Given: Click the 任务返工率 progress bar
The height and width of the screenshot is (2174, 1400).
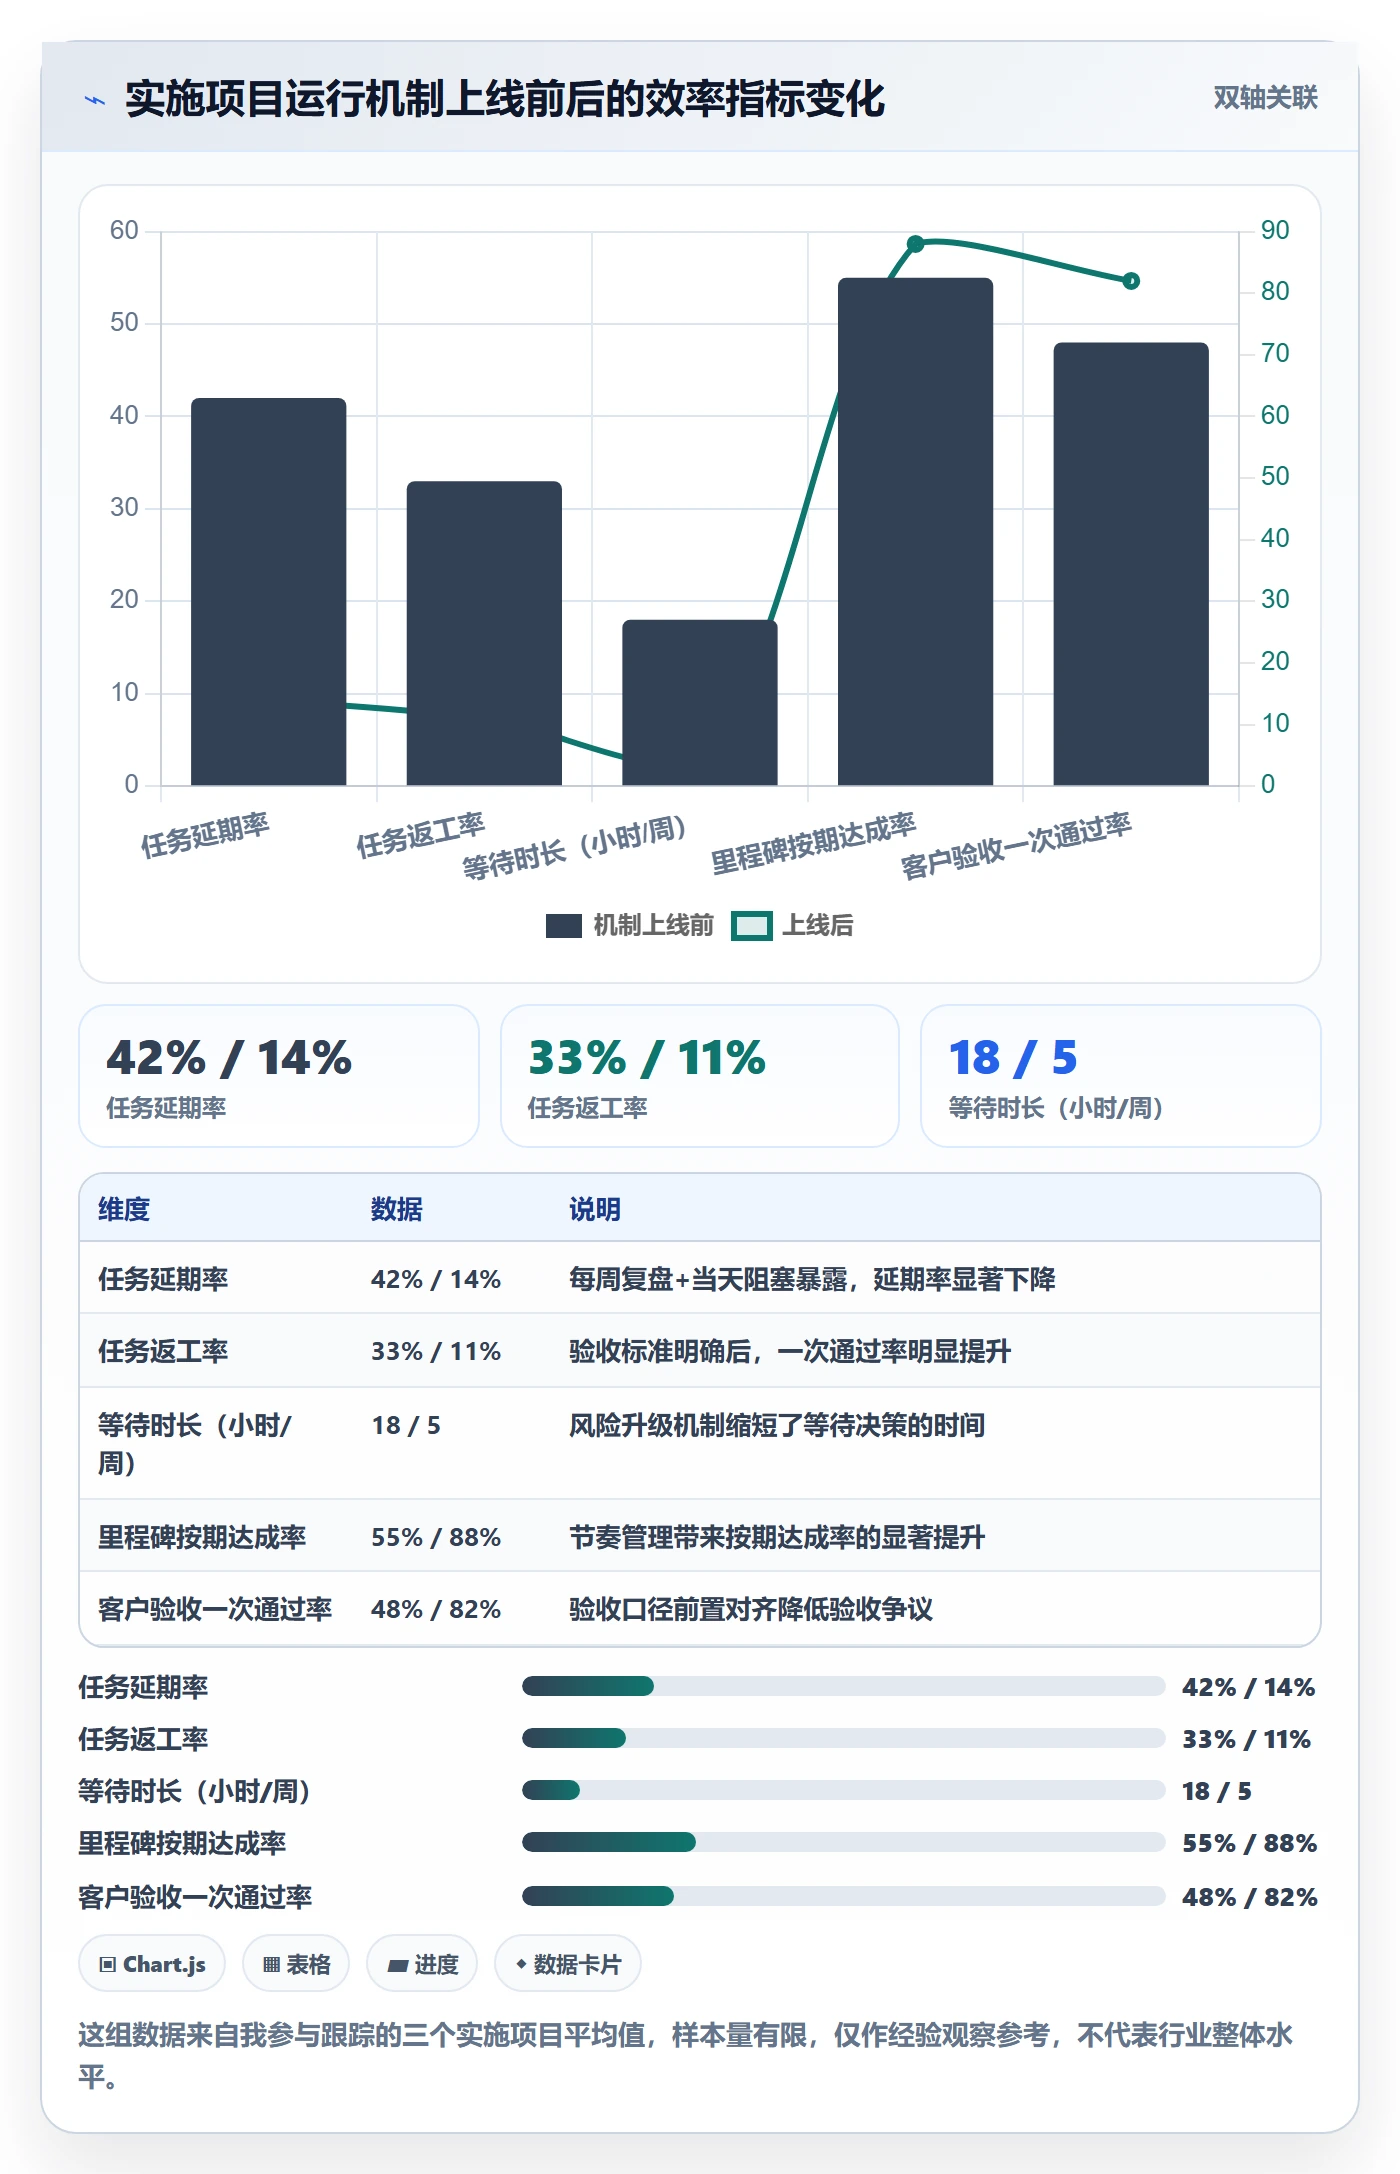Looking at the screenshot, I should (x=844, y=1738).
